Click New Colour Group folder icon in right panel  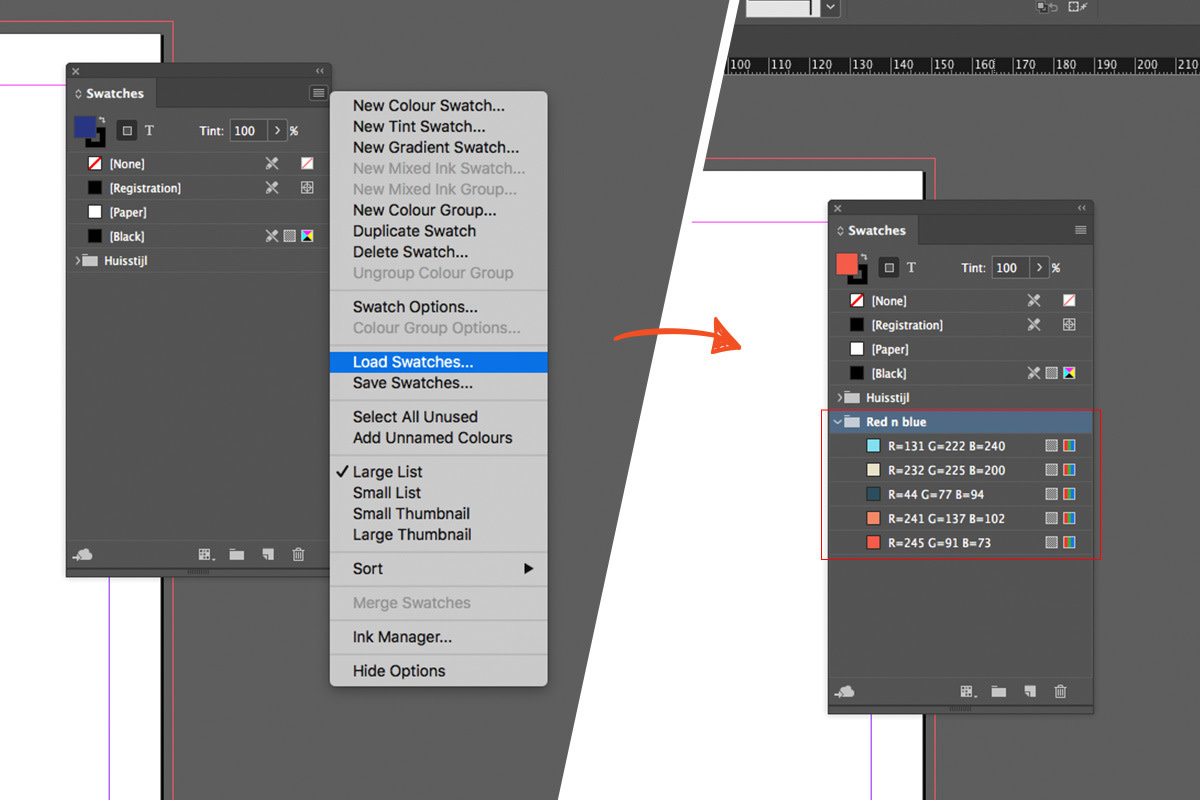click(x=999, y=691)
